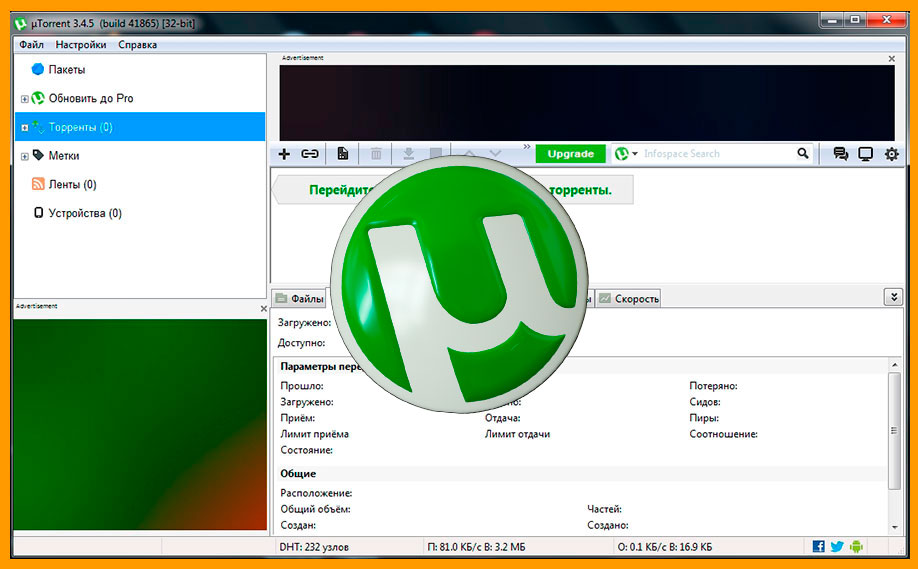Expand the Торренты (0) tree node
The width and height of the screenshot is (918, 569).
25,128
